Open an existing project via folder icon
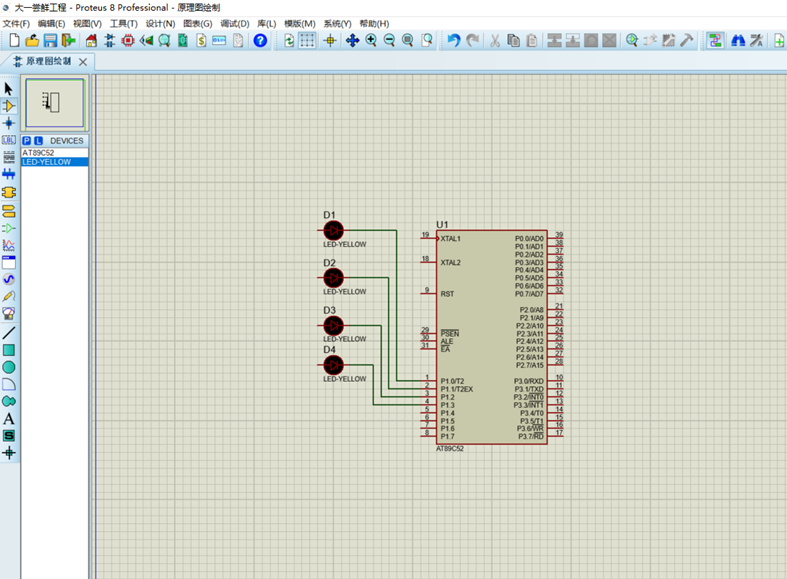Viewport: 787px width, 579px height. (x=32, y=40)
